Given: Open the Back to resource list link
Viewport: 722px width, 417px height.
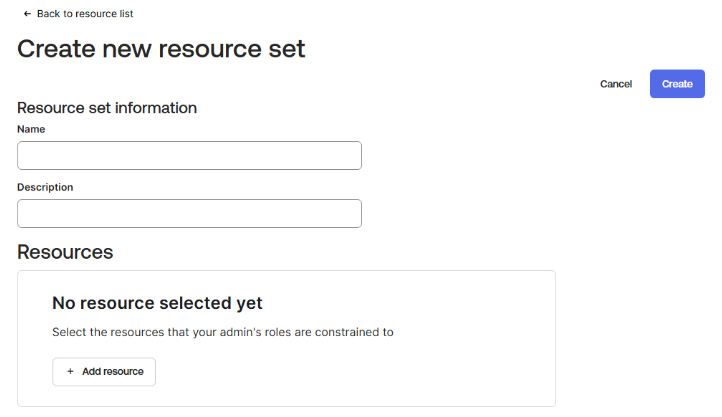Looking at the screenshot, I should 78,14.
